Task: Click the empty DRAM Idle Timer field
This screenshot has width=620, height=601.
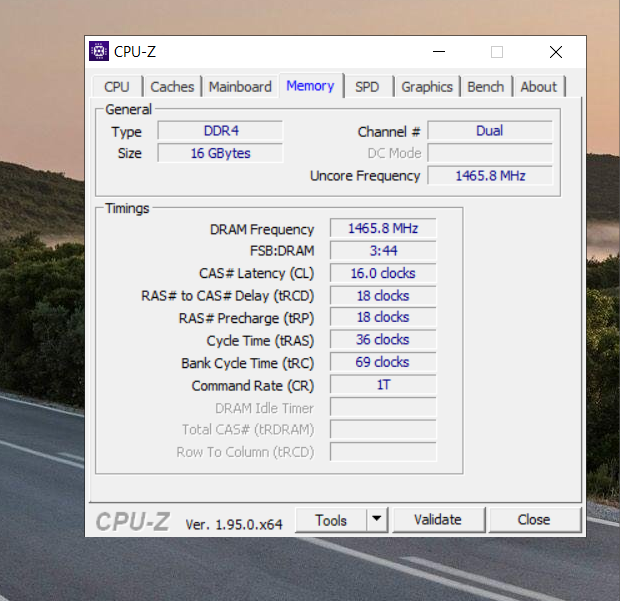Action: pyautogui.click(x=383, y=408)
